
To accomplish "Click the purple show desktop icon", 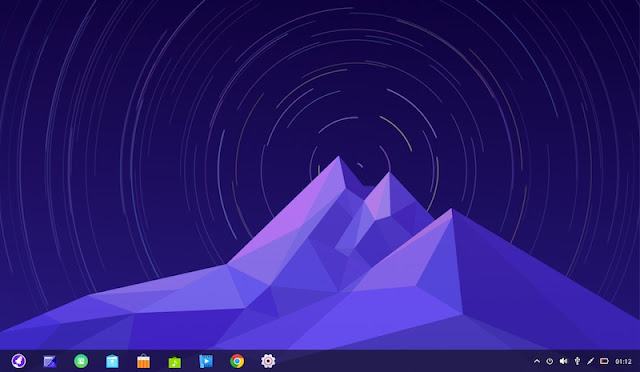I will [50, 361].
